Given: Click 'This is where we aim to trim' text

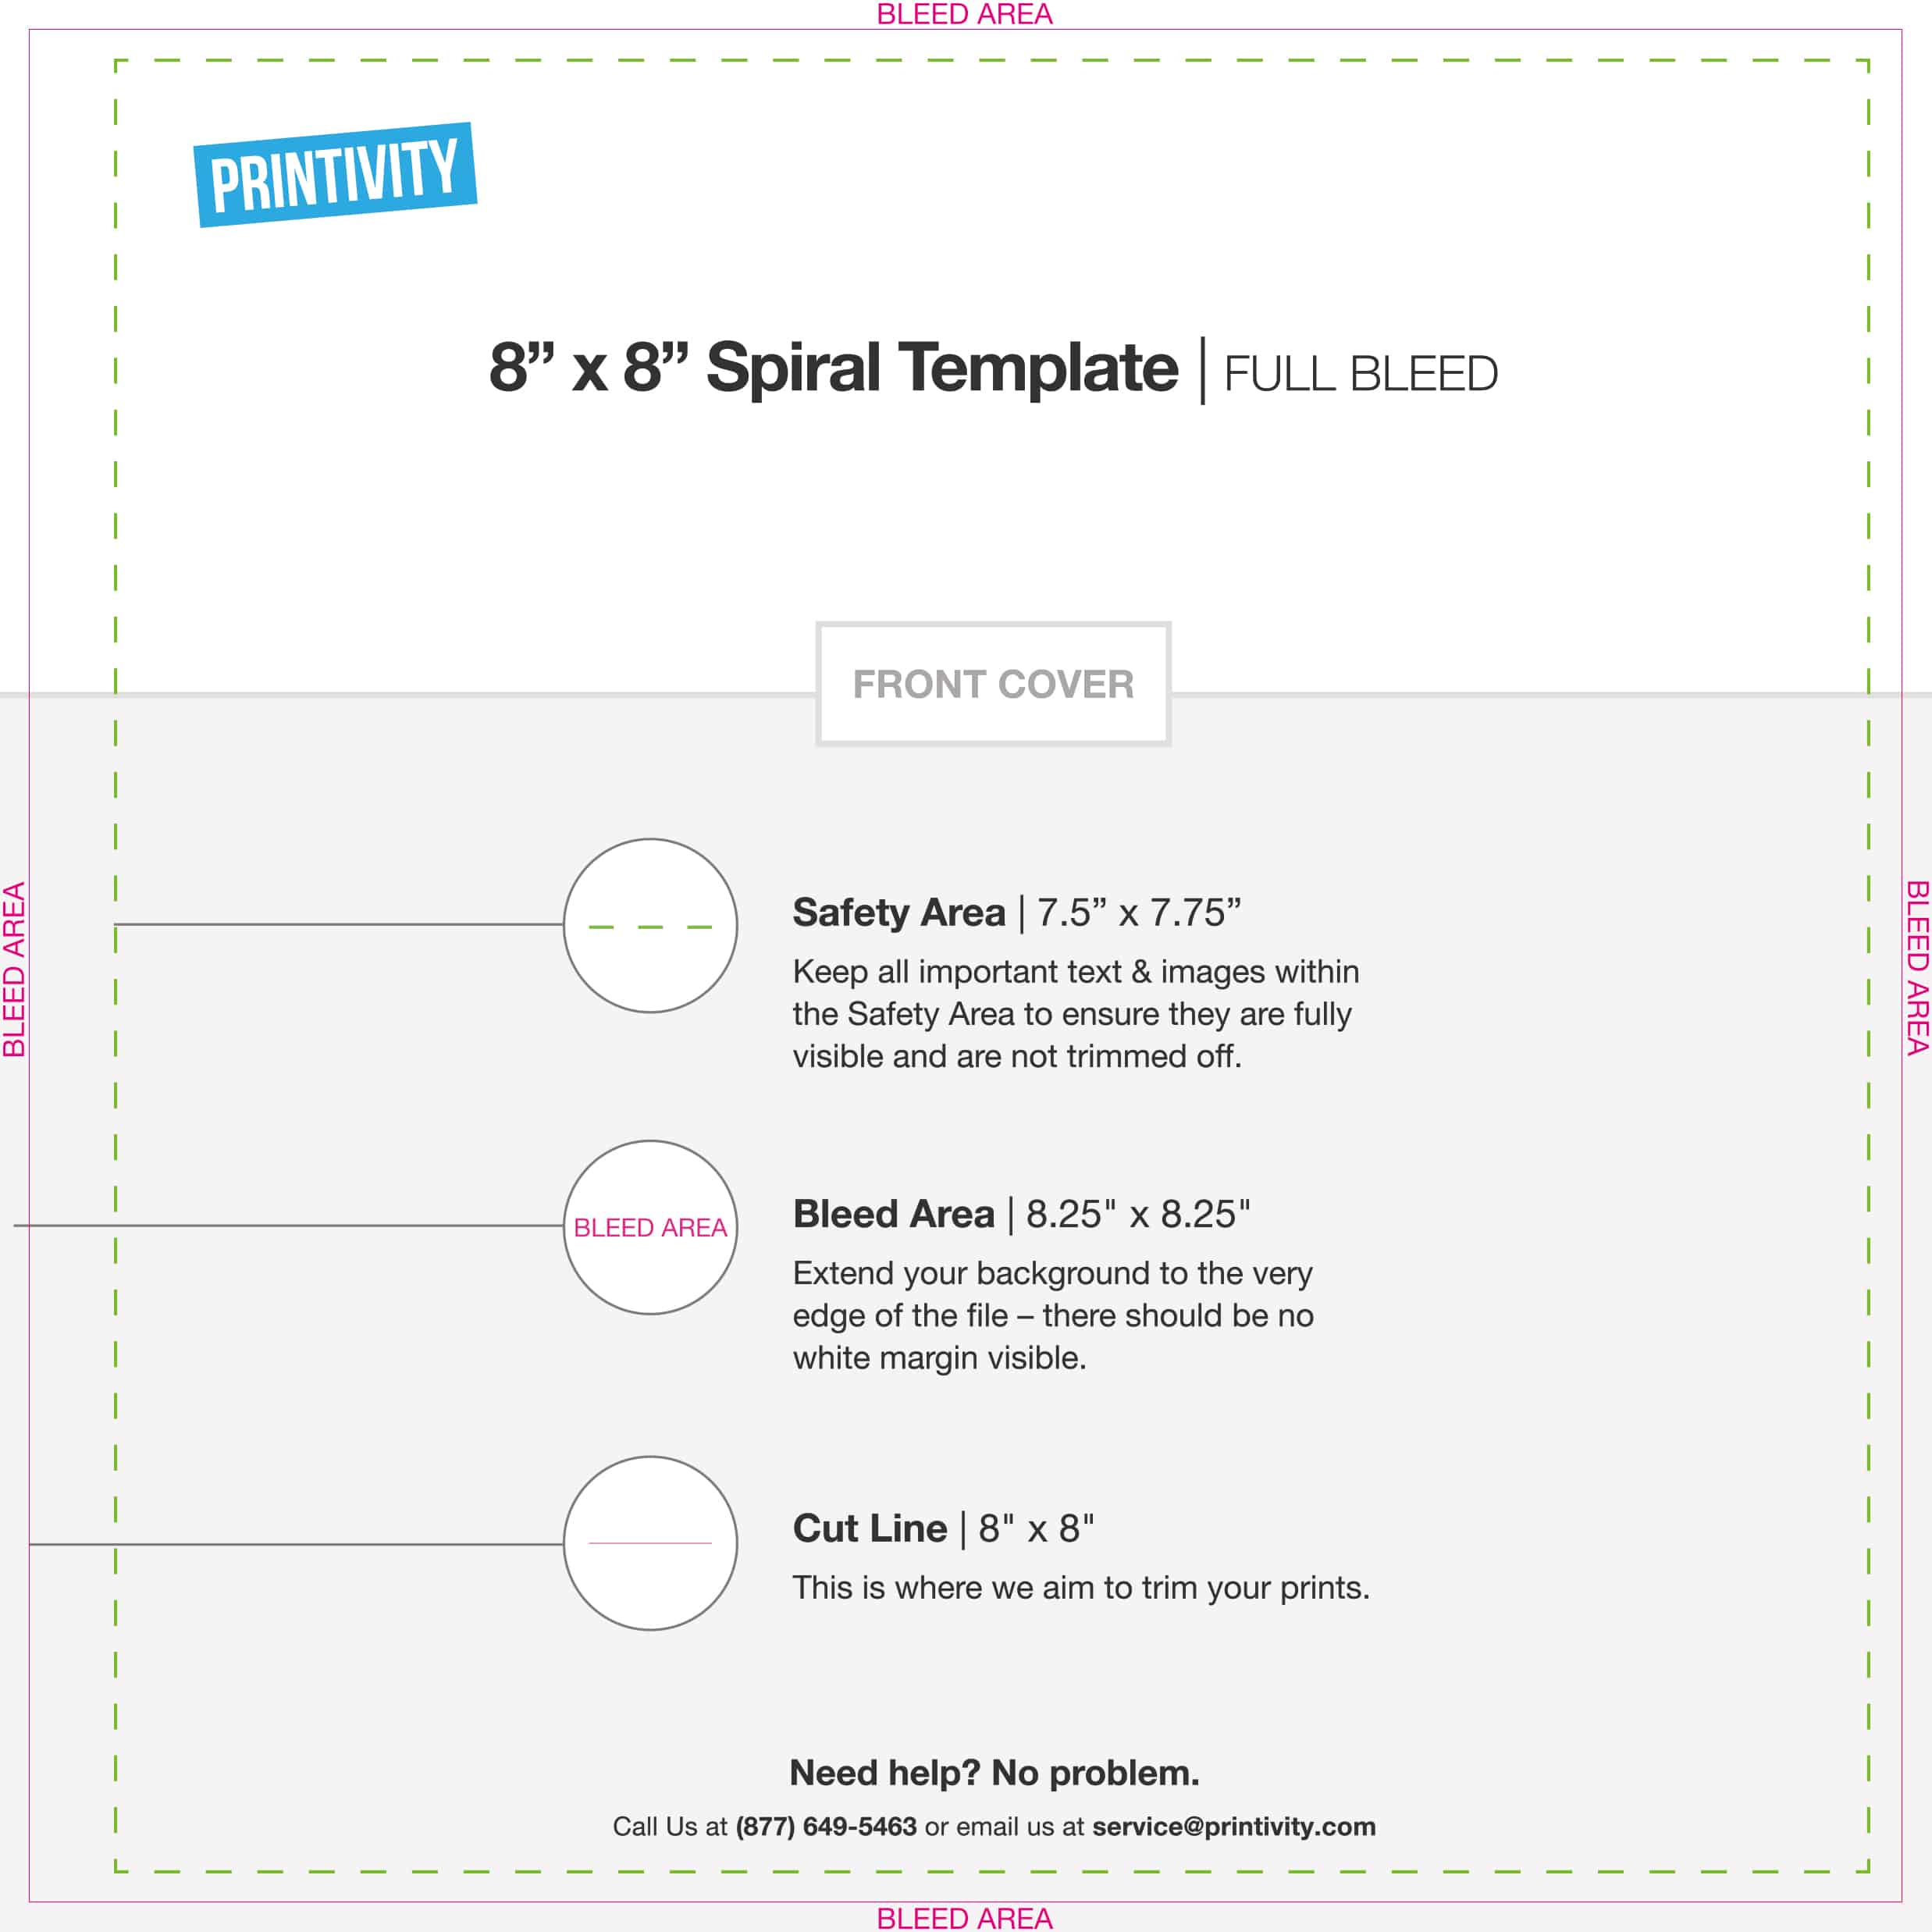Looking at the screenshot, I should click(1081, 1587).
